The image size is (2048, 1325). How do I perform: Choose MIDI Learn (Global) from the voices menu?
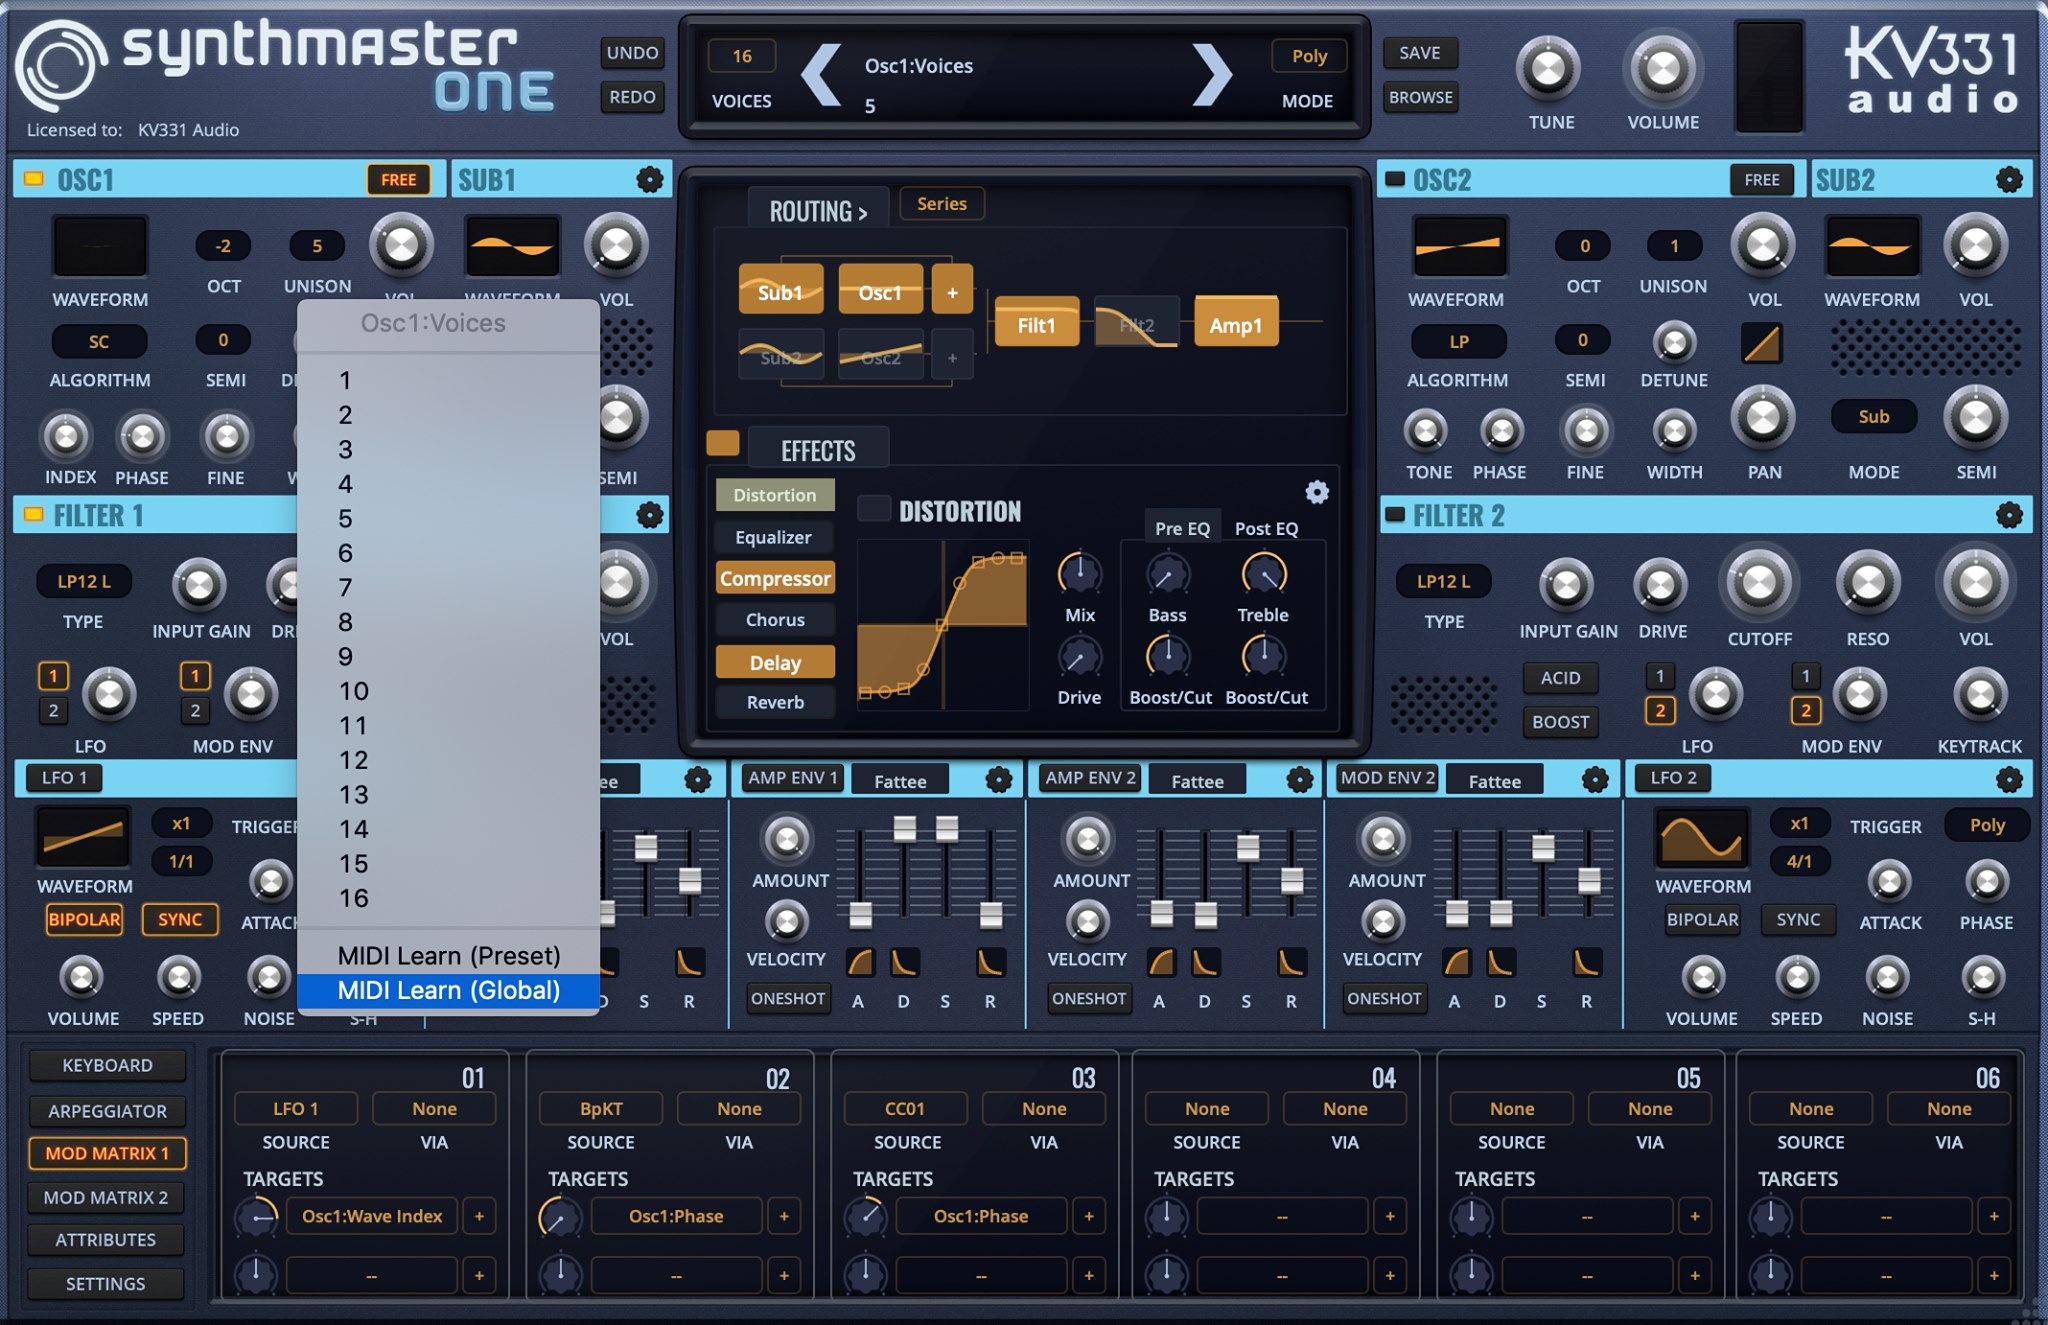point(450,990)
